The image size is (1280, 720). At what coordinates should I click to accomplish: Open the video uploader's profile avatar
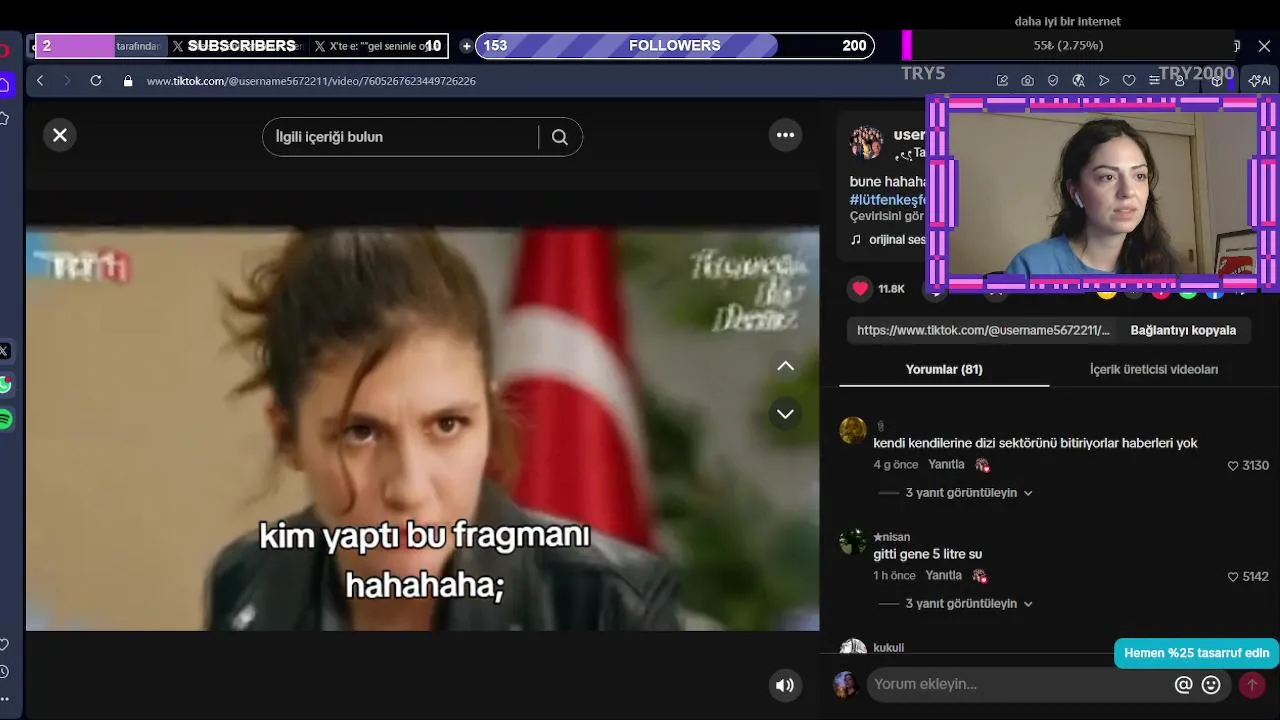(866, 142)
